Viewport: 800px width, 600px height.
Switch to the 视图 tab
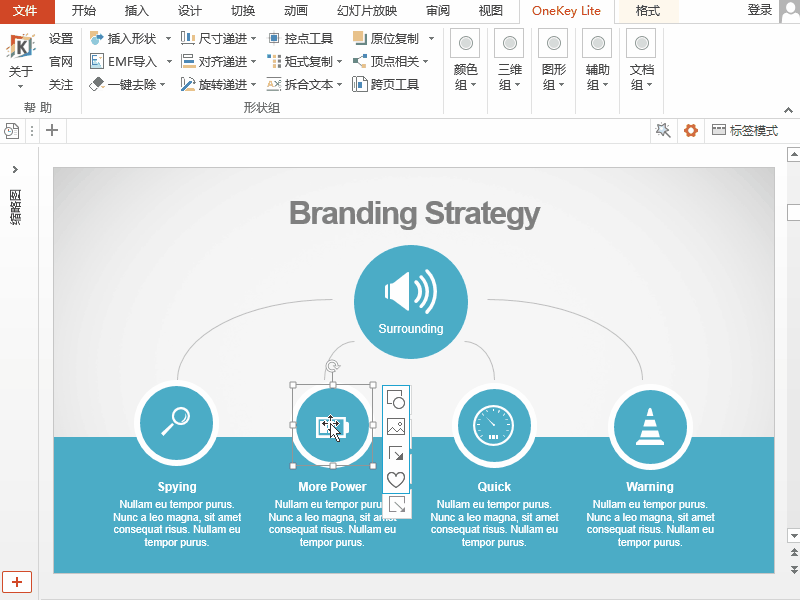tap(491, 11)
